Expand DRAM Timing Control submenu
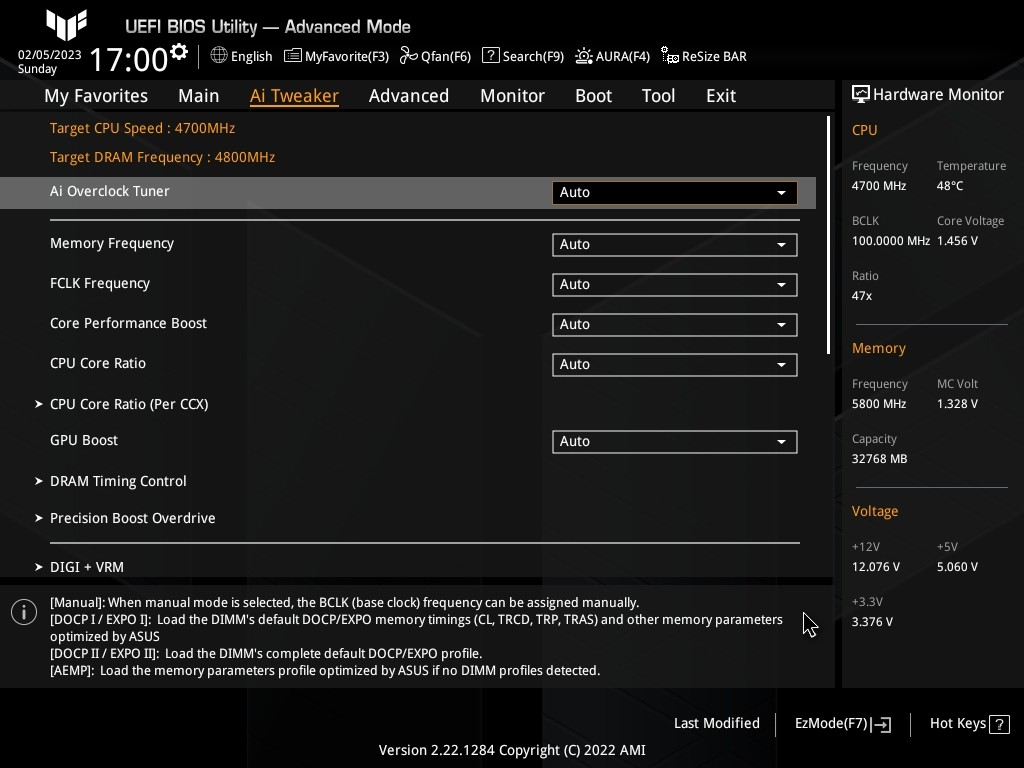Image resolution: width=1024 pixels, height=768 pixels. pos(118,481)
